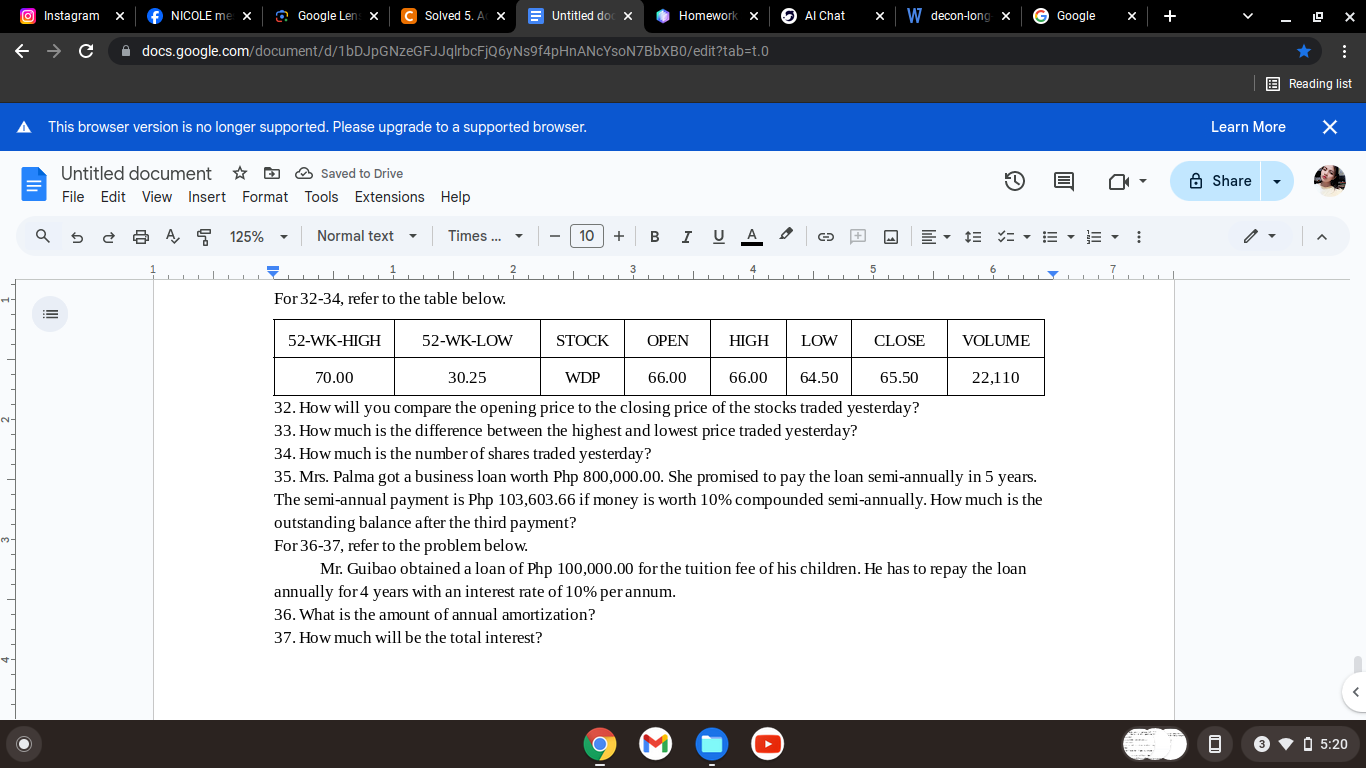Viewport: 1366px width, 768px height.
Task: Insert a link with chain icon
Action: (x=826, y=237)
